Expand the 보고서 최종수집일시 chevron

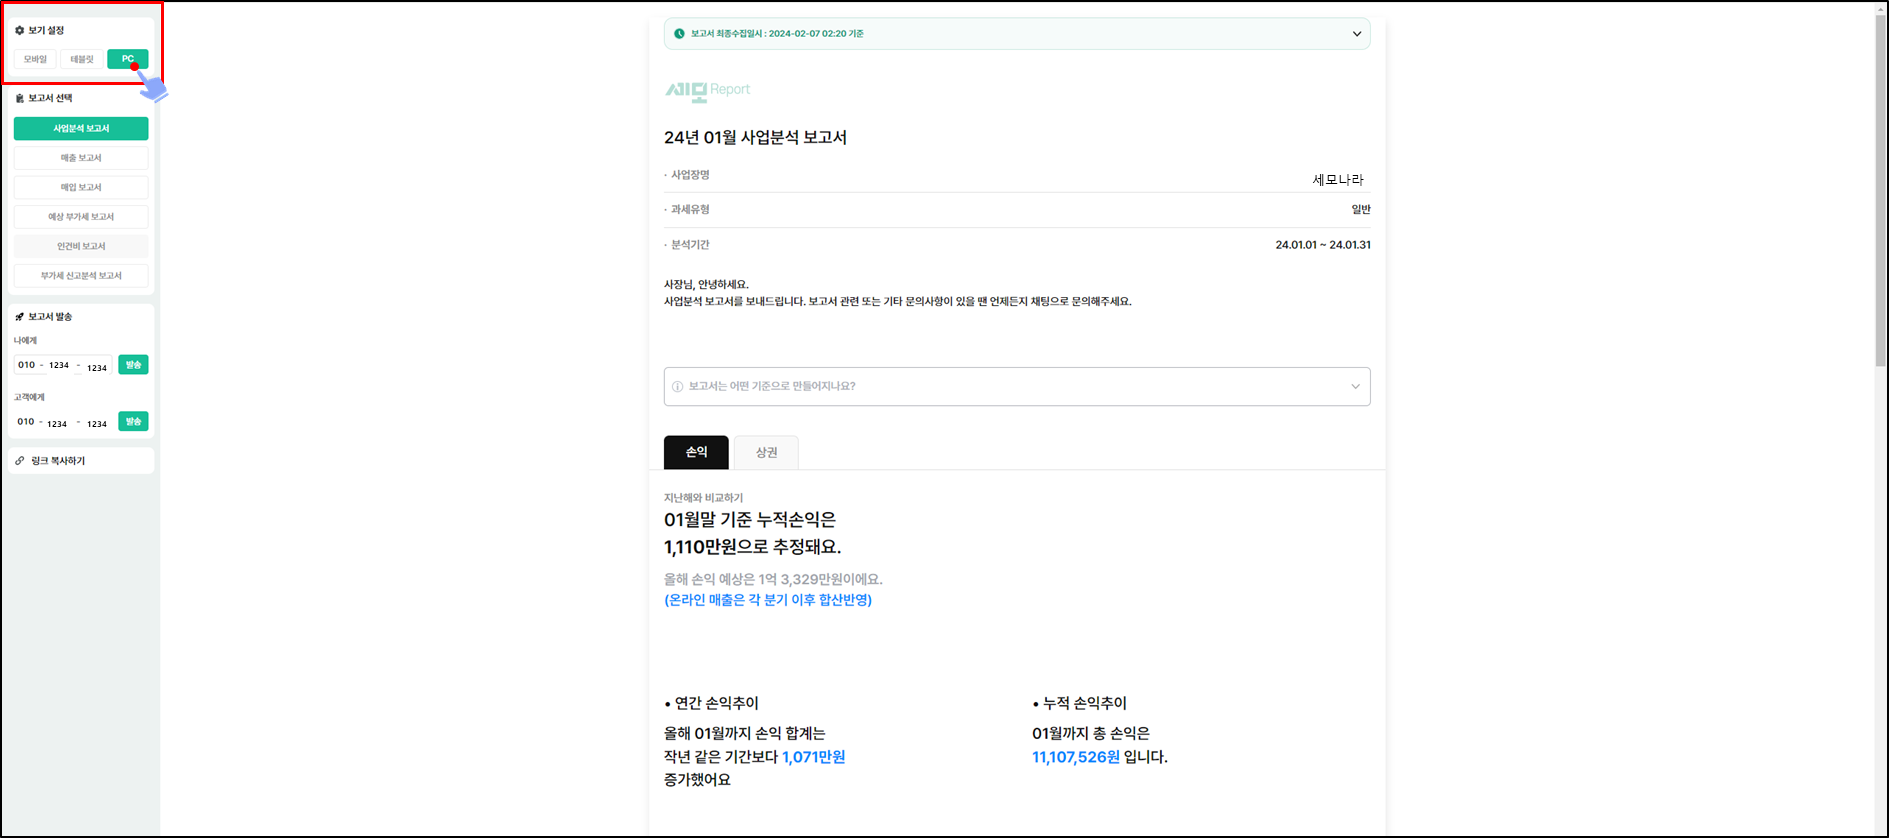(1356, 34)
